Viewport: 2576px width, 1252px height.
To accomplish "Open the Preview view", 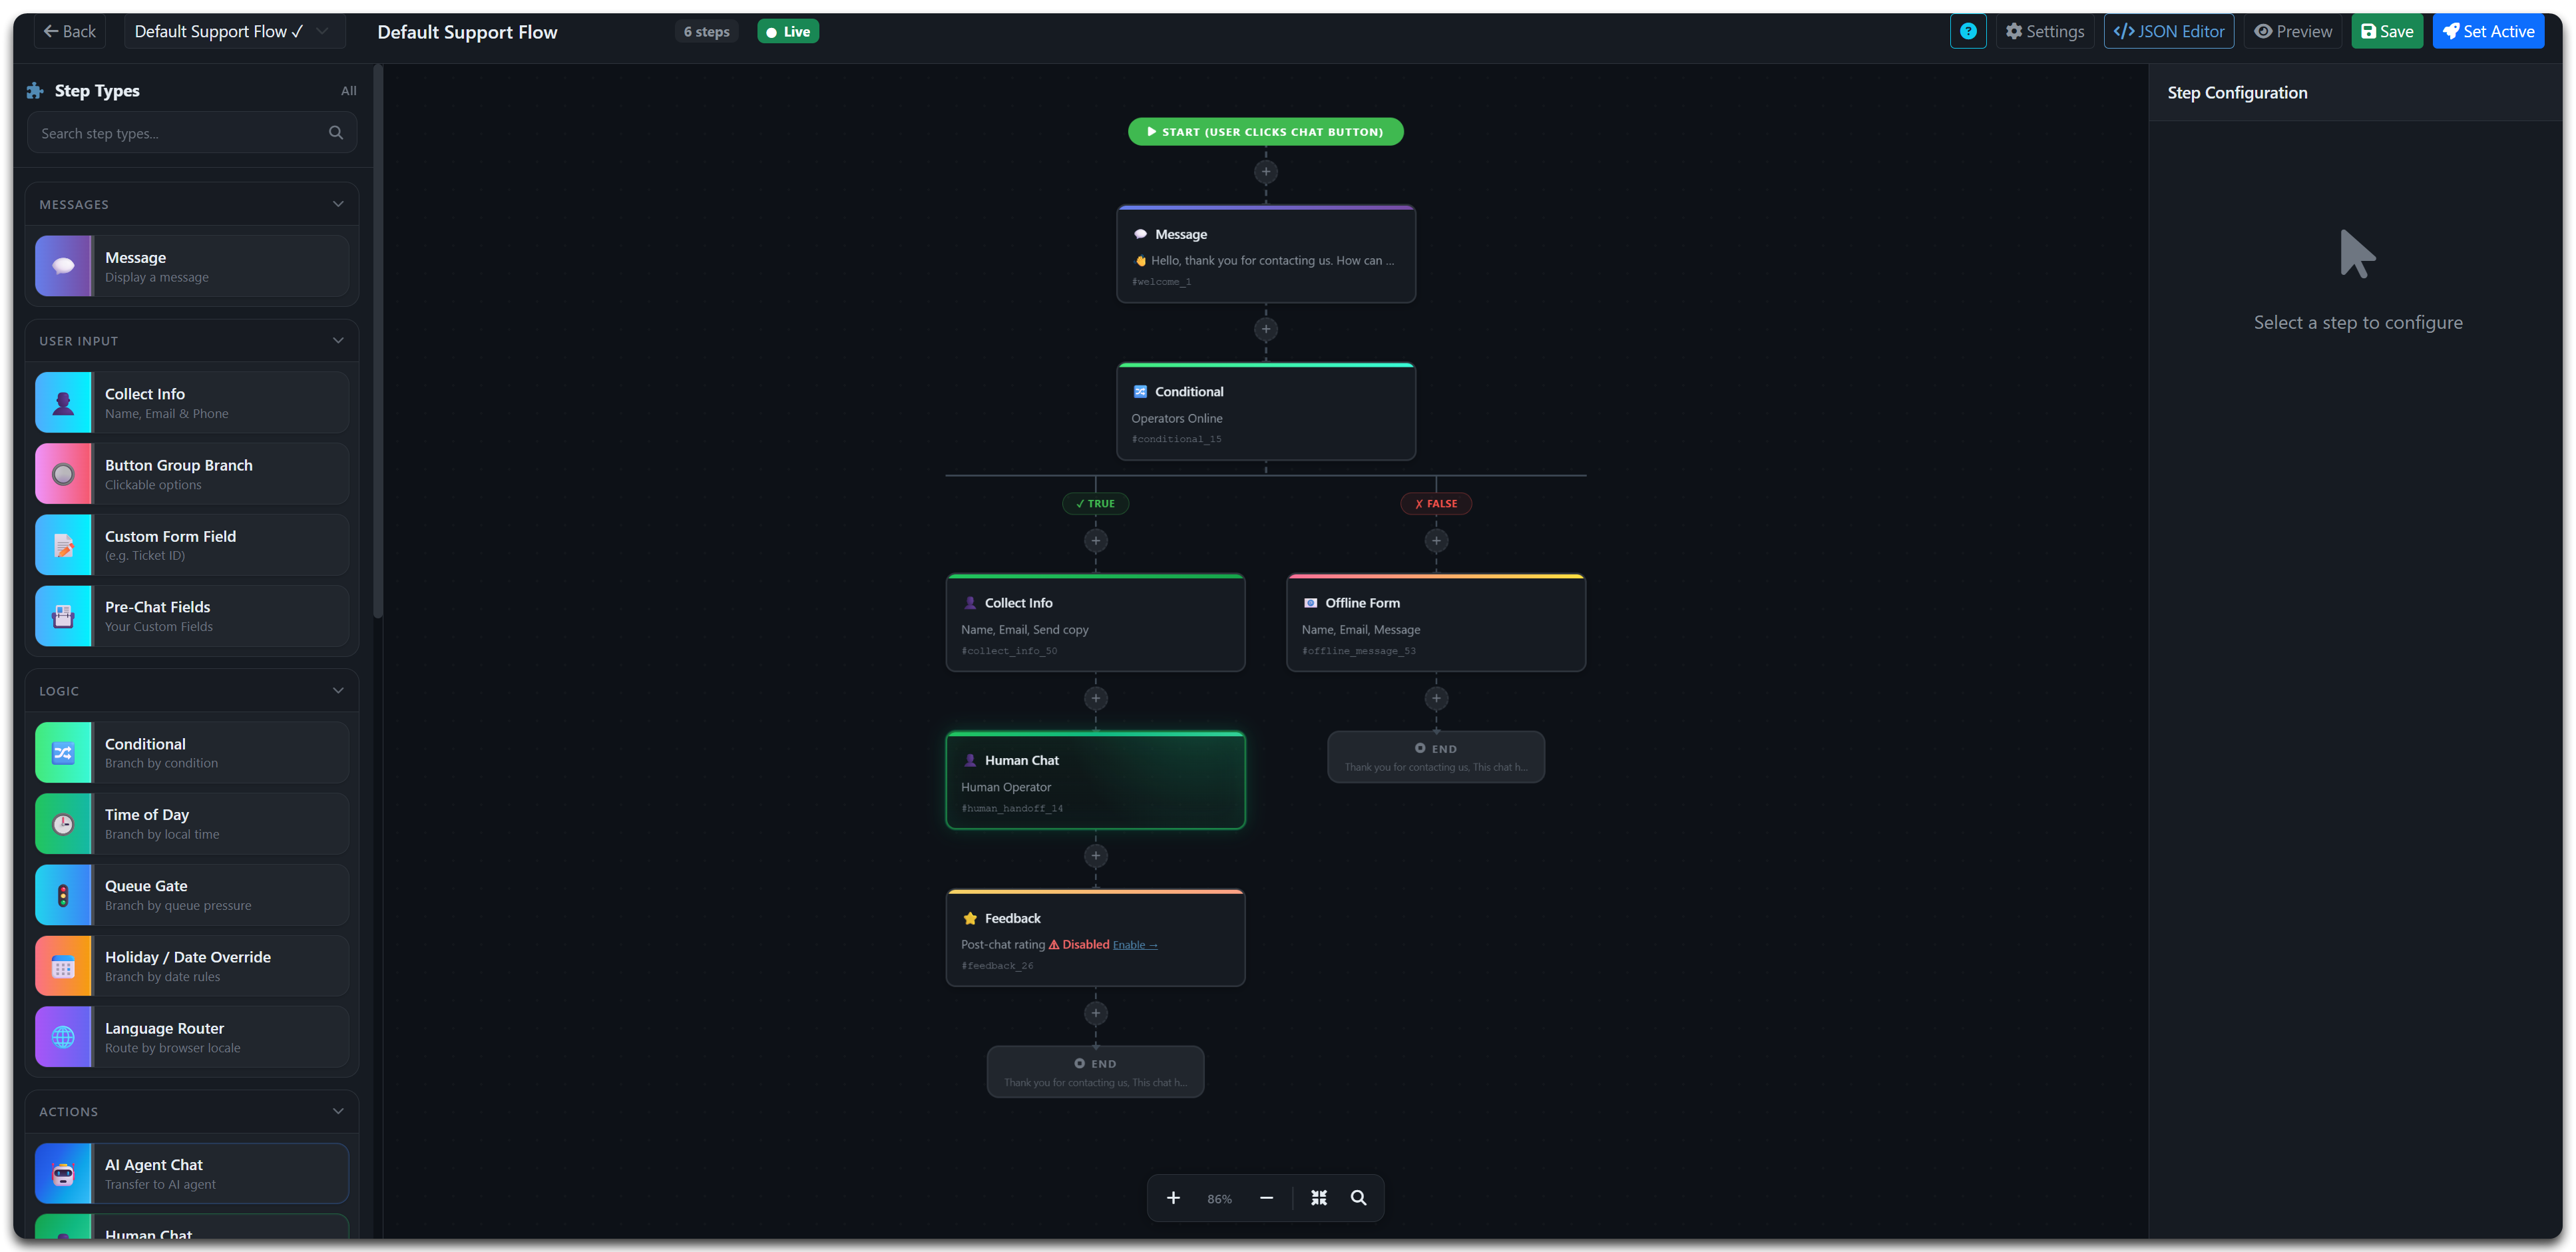I will [2292, 32].
